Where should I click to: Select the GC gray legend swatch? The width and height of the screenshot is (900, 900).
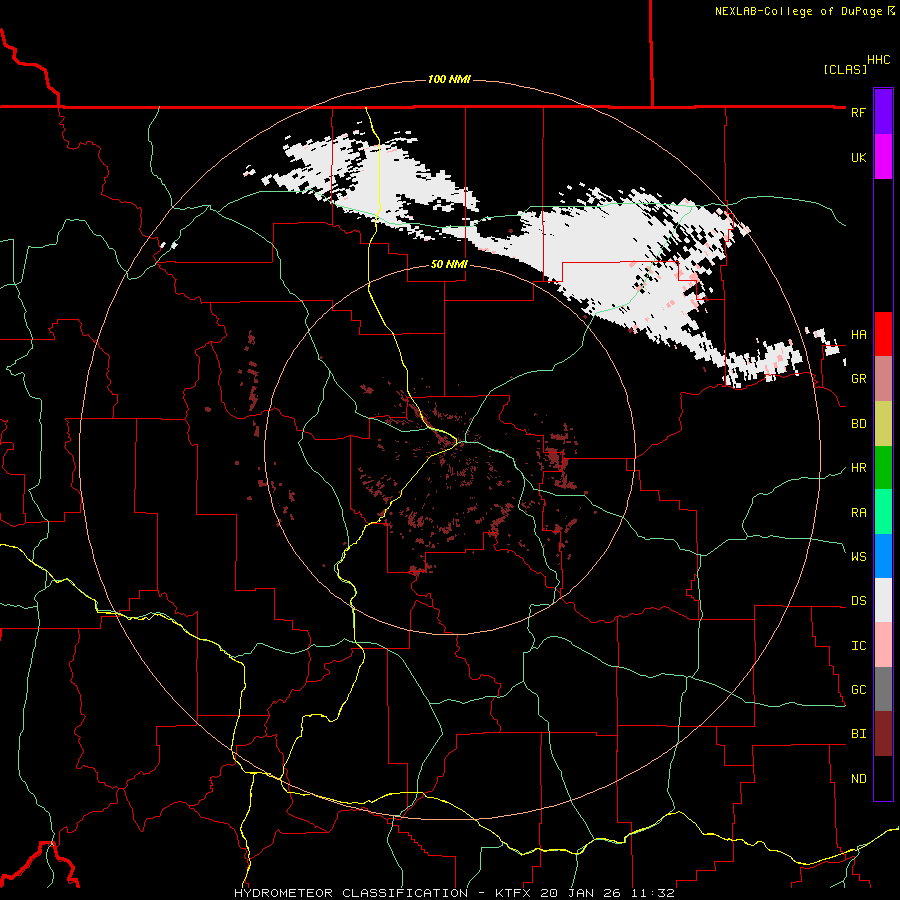(883, 689)
